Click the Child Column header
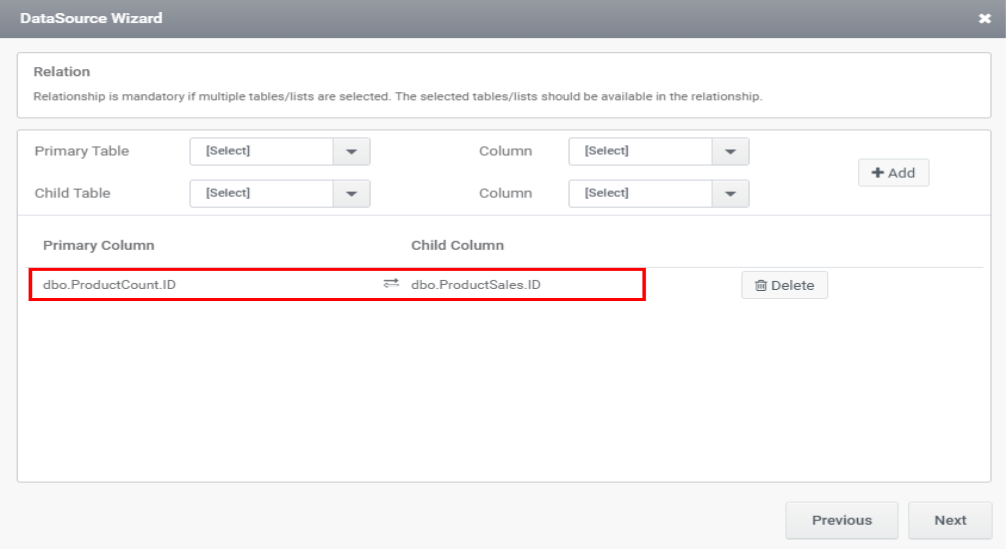The height and width of the screenshot is (549, 1008). [x=457, y=245]
